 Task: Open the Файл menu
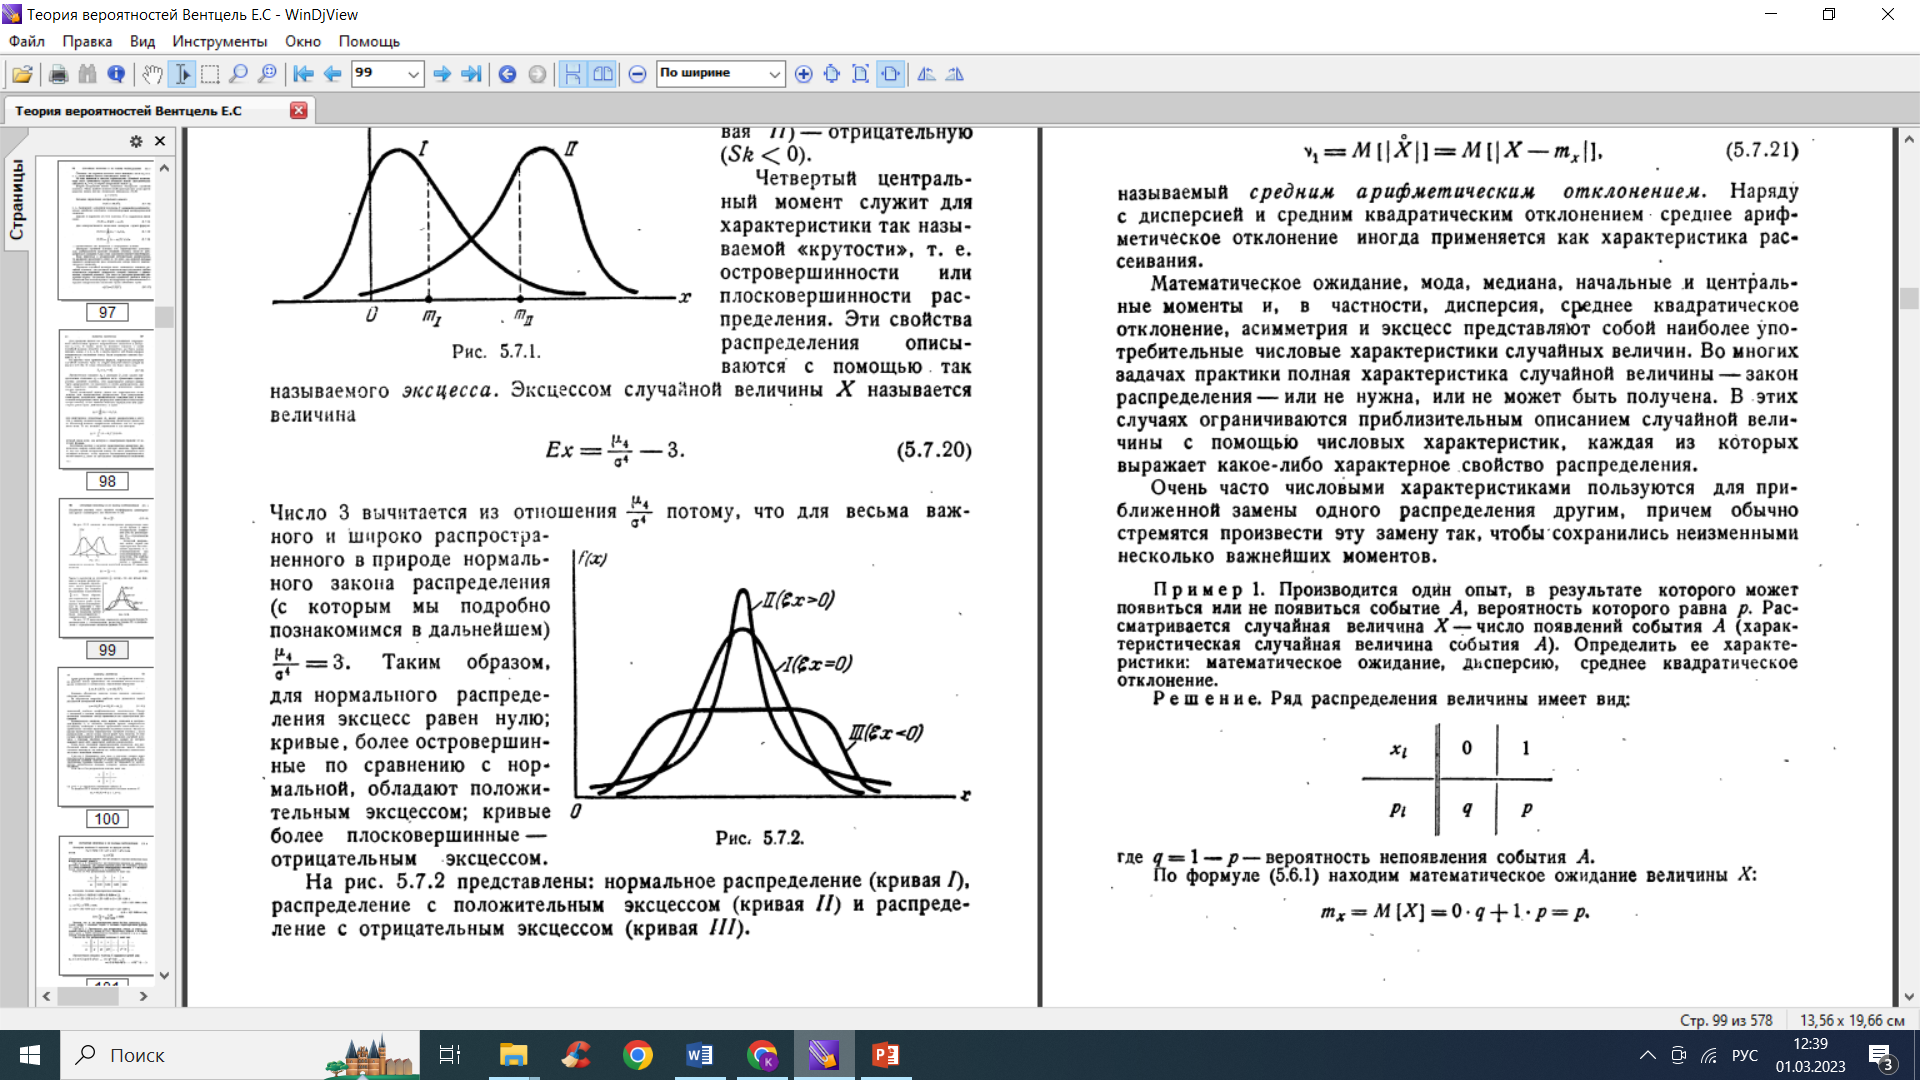pyautogui.click(x=27, y=41)
